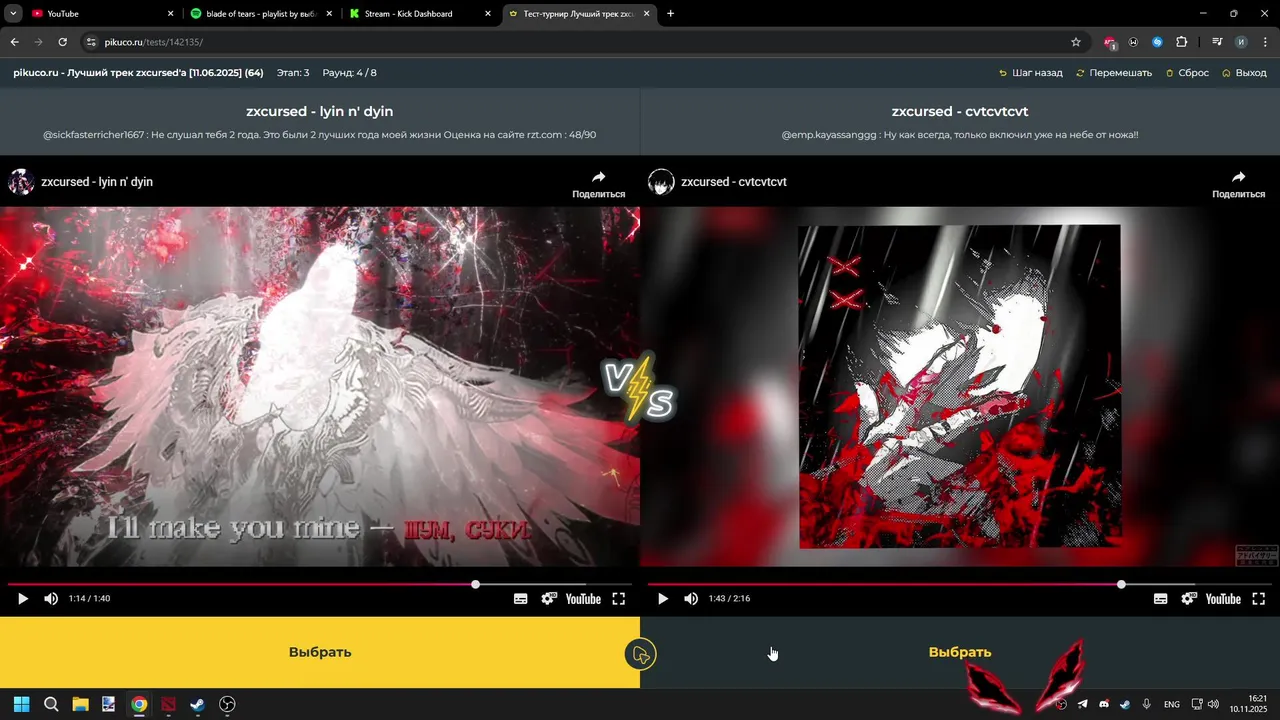Mute the left lyin n' dyin video
Image resolution: width=1280 pixels, height=720 pixels.
click(x=51, y=599)
